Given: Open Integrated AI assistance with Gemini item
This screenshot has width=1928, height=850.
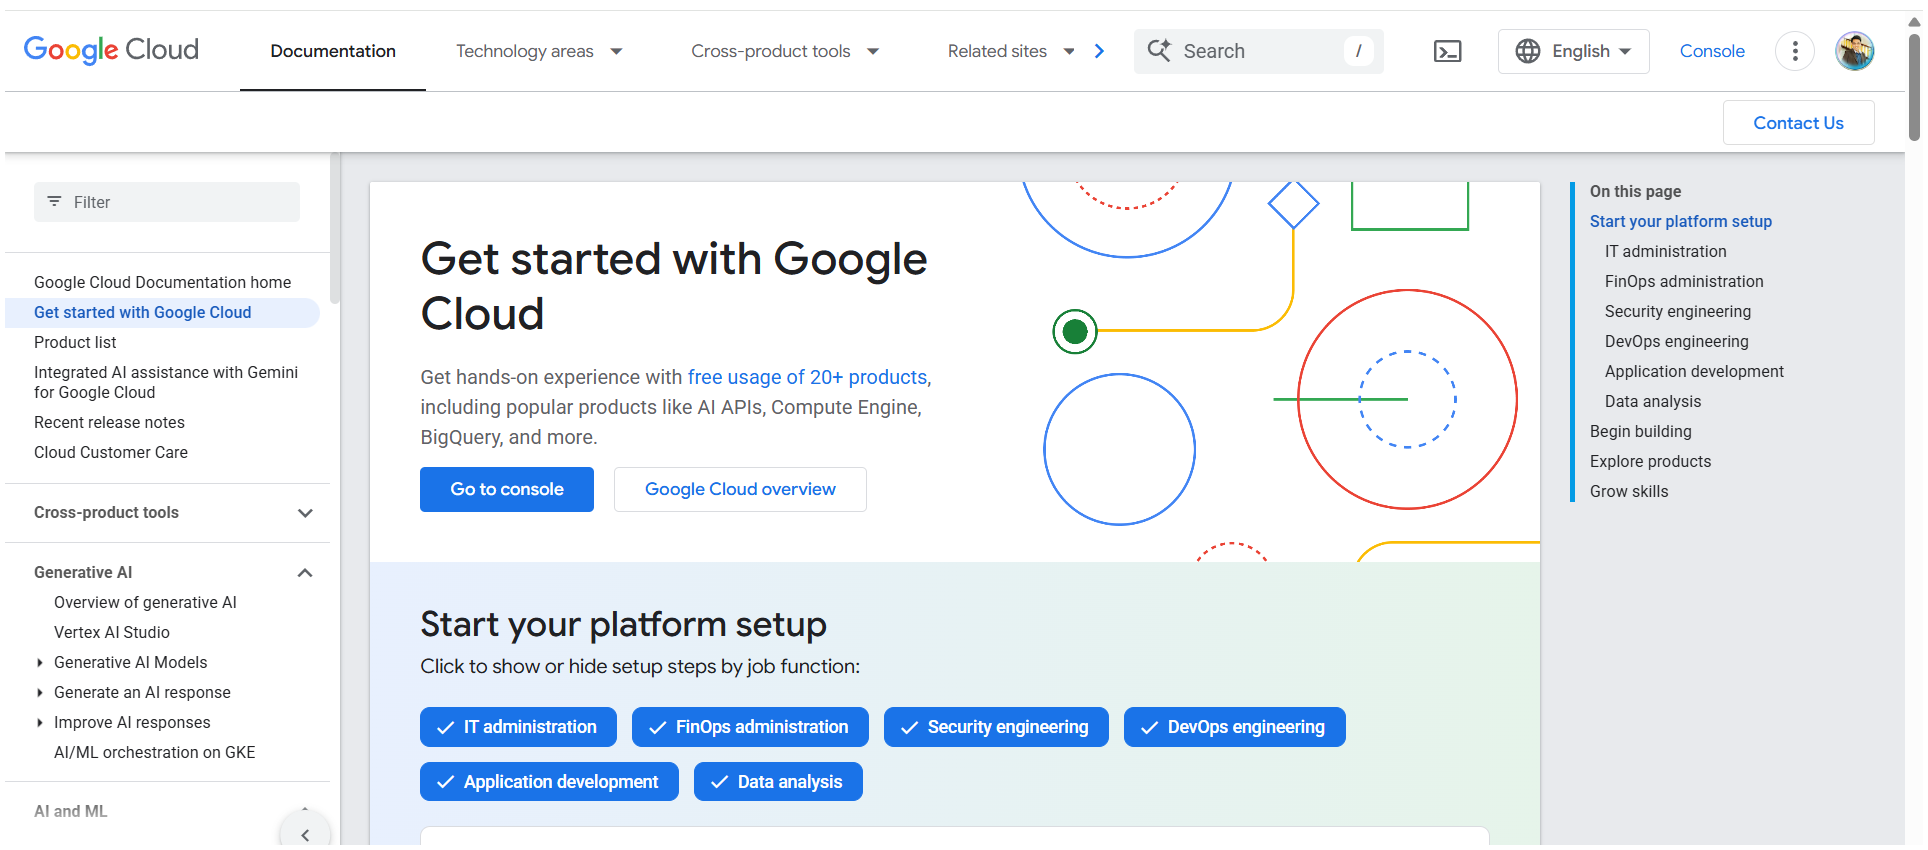Looking at the screenshot, I should pyautogui.click(x=166, y=383).
